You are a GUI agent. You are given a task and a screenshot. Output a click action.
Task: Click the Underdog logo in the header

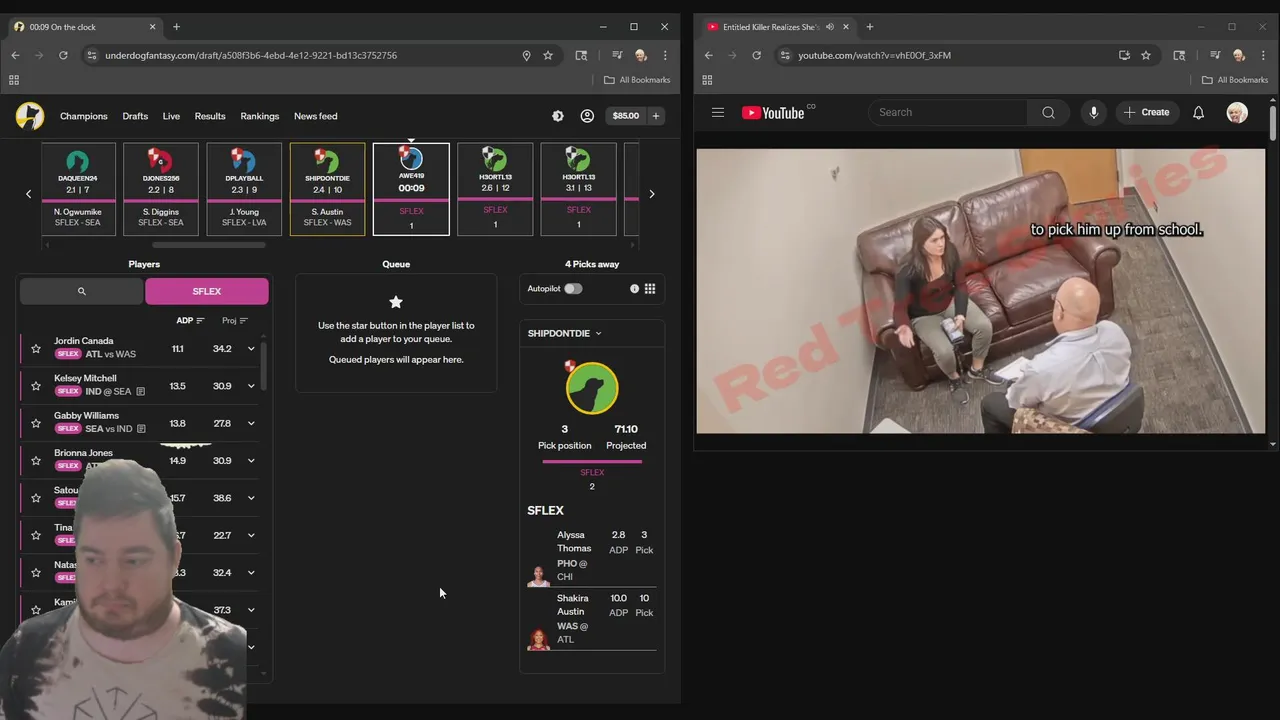pyautogui.click(x=30, y=116)
